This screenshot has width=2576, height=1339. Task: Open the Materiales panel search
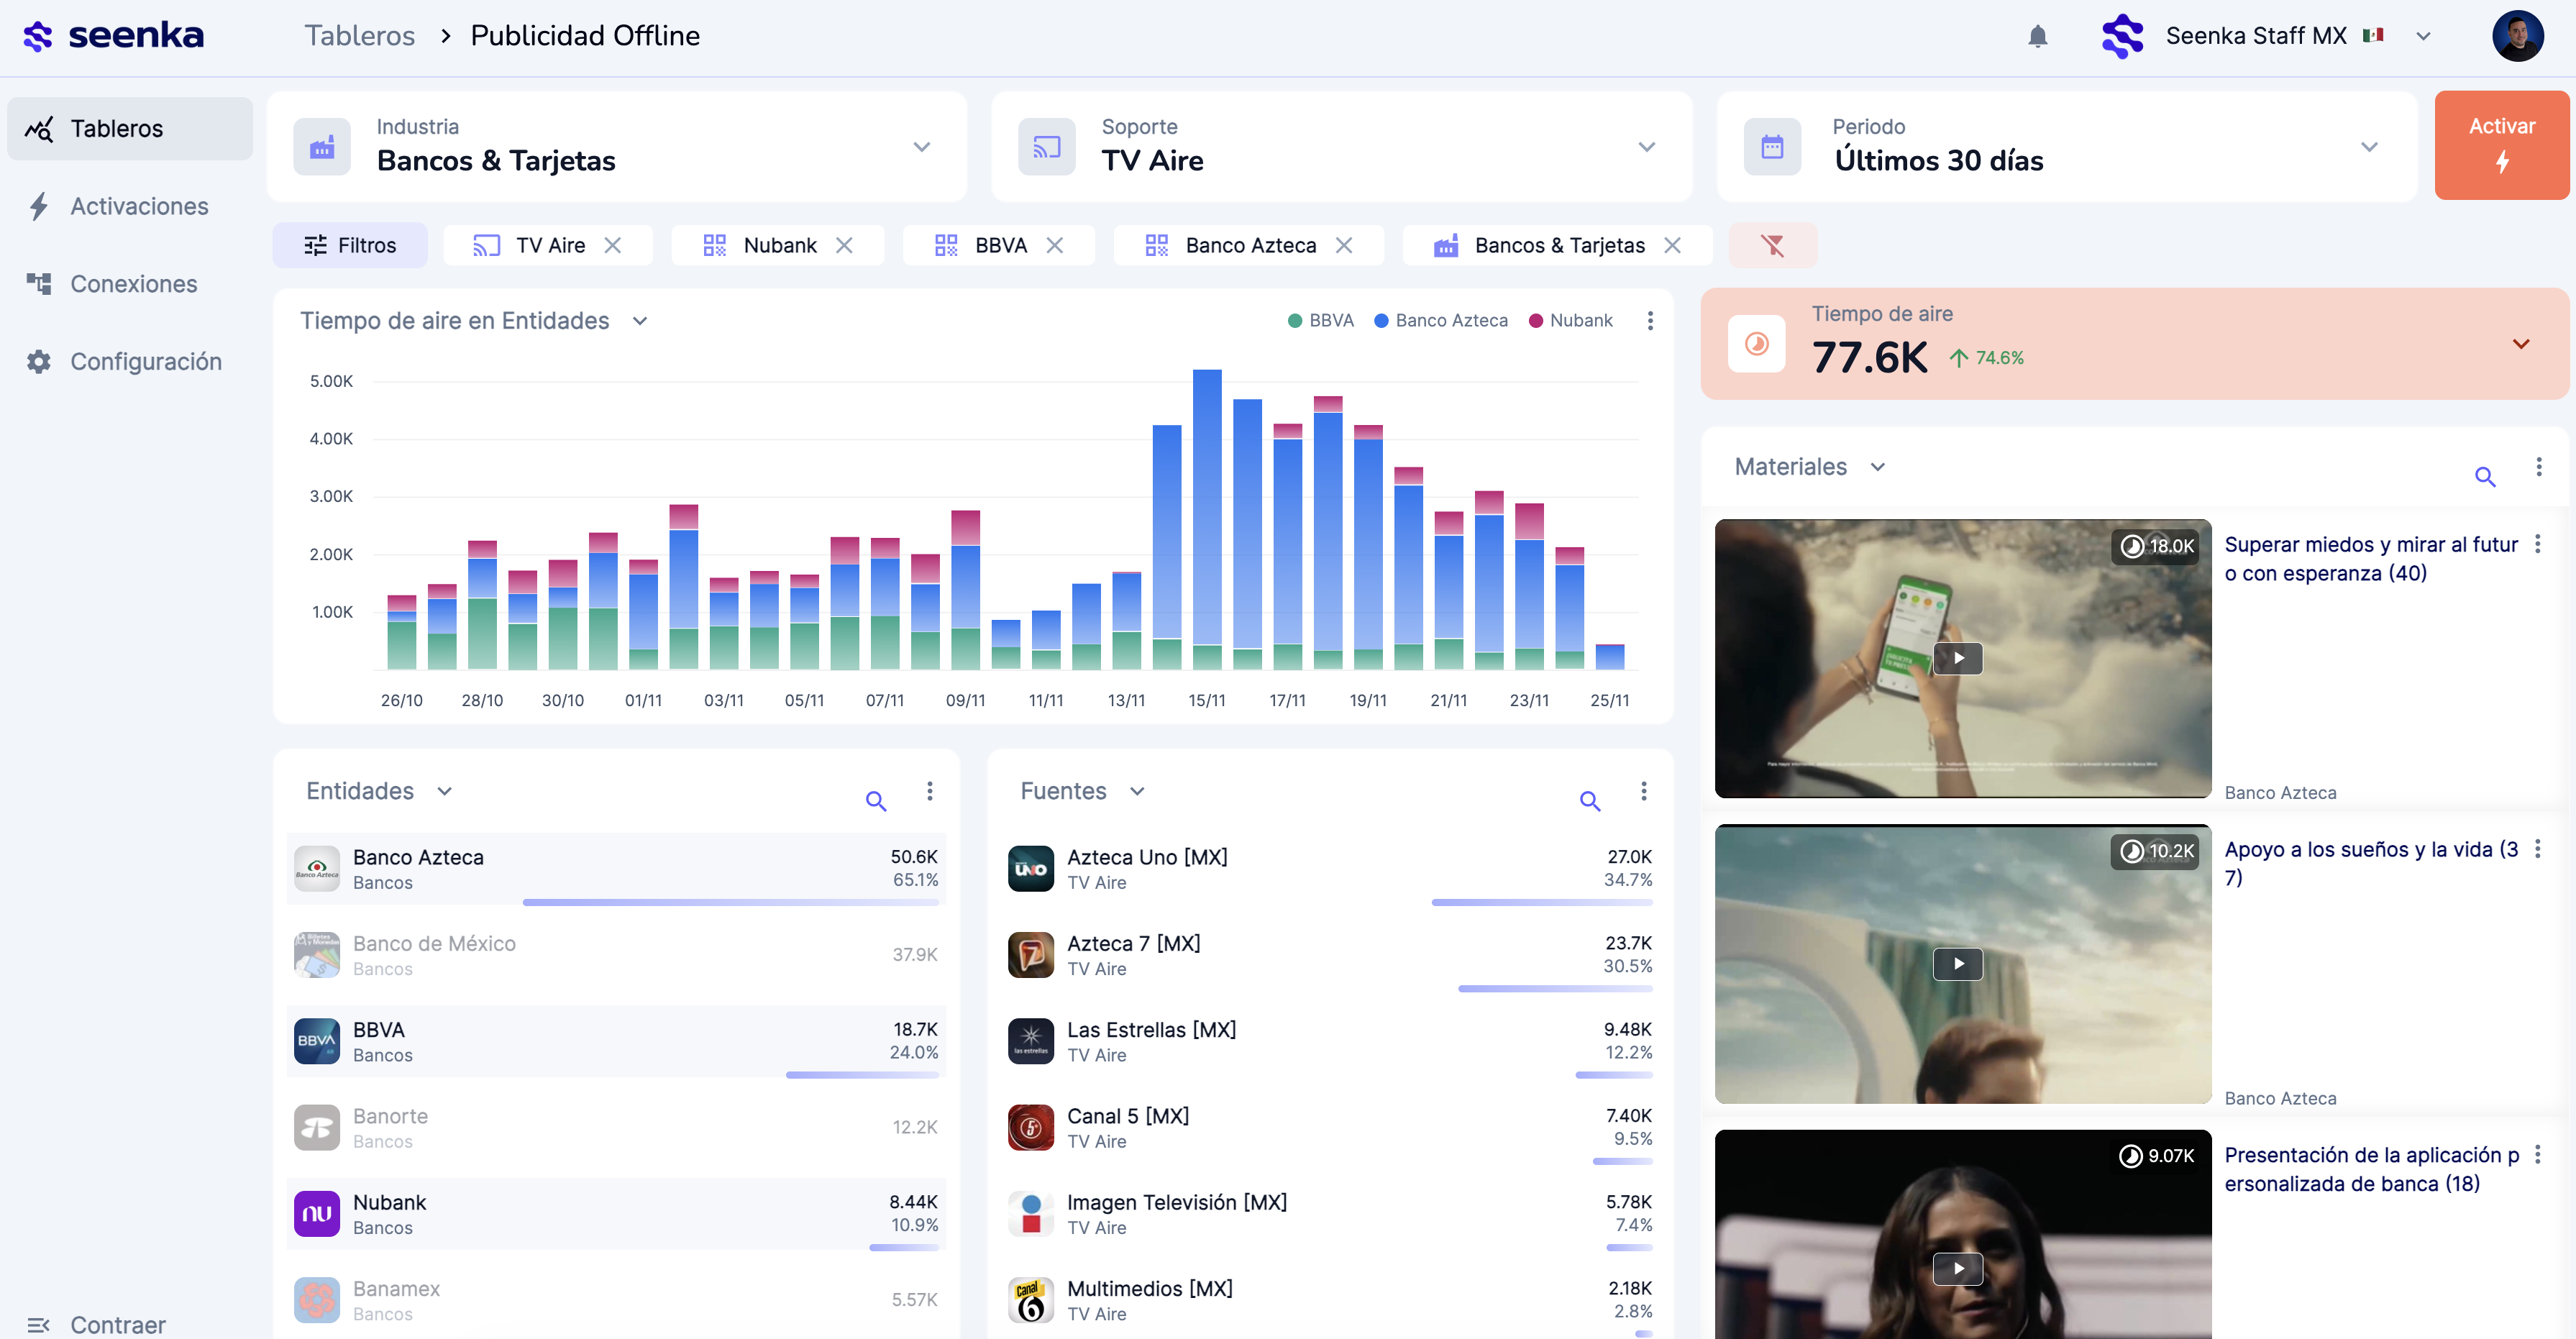pyautogui.click(x=2484, y=476)
